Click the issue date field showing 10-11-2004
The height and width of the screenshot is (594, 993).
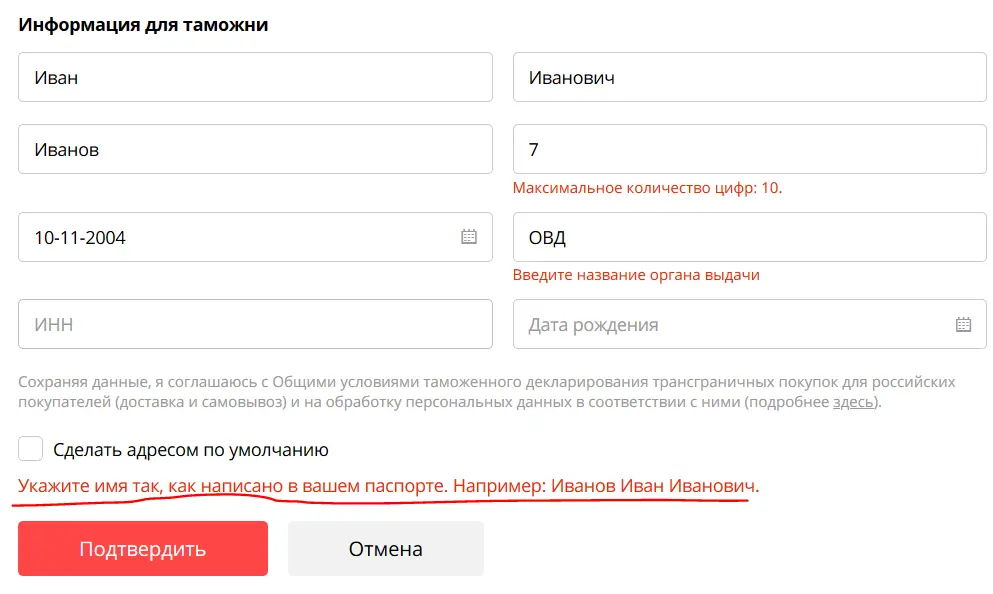pyautogui.click(x=255, y=237)
